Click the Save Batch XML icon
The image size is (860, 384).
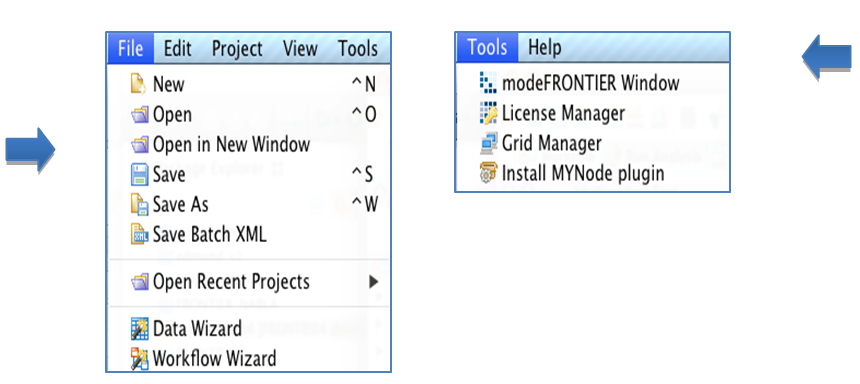click(139, 234)
